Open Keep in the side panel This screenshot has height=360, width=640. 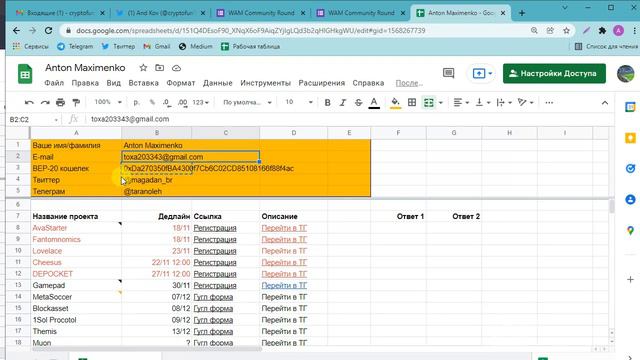(x=630, y=138)
